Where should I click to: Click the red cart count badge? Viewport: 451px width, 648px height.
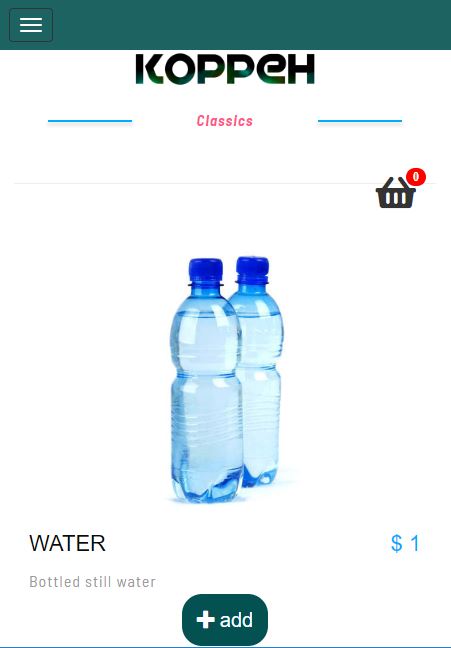[x=415, y=177]
